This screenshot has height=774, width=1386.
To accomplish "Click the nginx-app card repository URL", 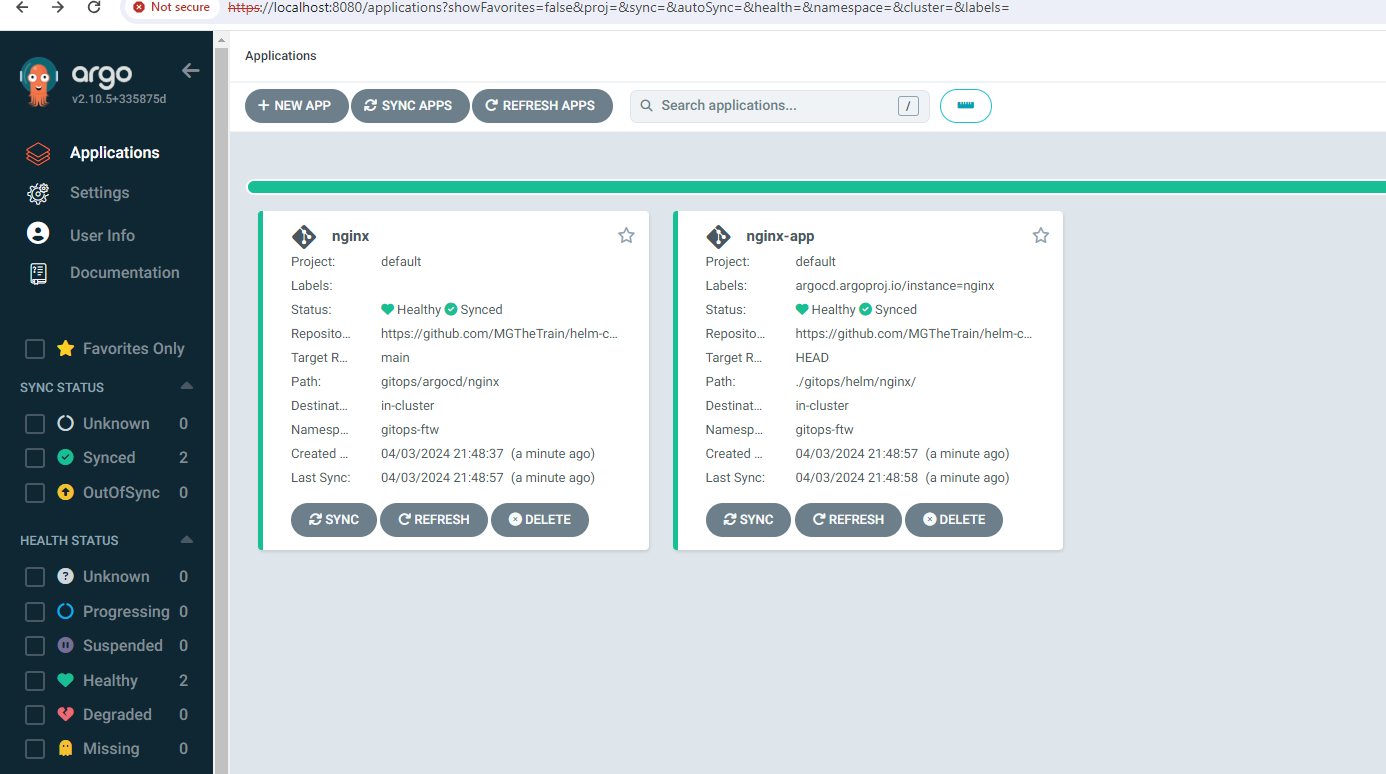I will tap(914, 334).
